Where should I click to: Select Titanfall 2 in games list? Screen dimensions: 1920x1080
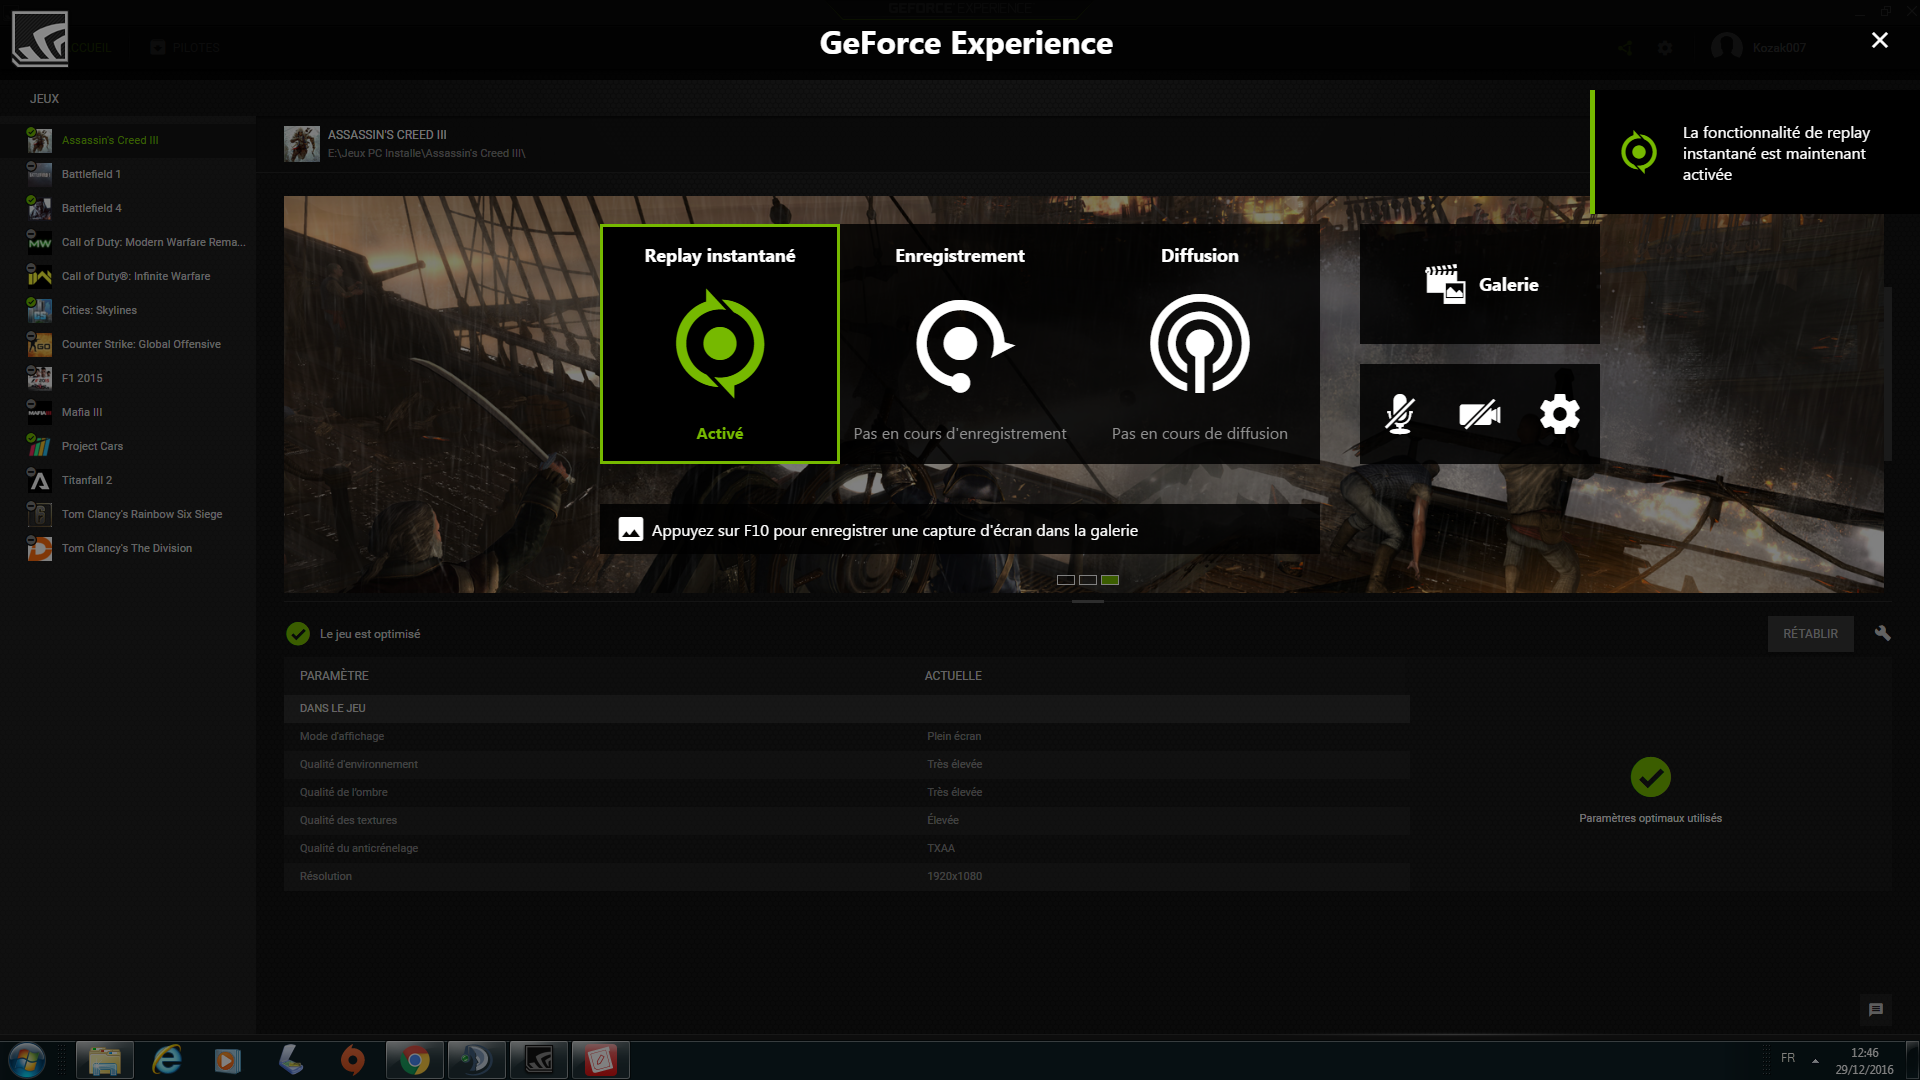pyautogui.click(x=87, y=480)
